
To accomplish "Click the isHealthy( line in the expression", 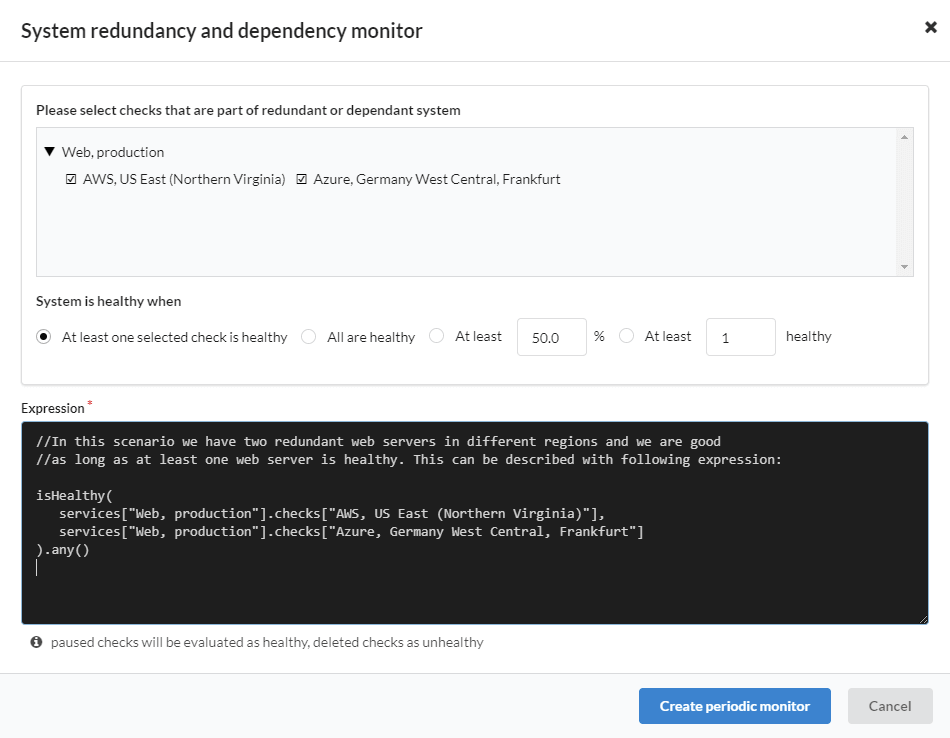I will [74, 496].
